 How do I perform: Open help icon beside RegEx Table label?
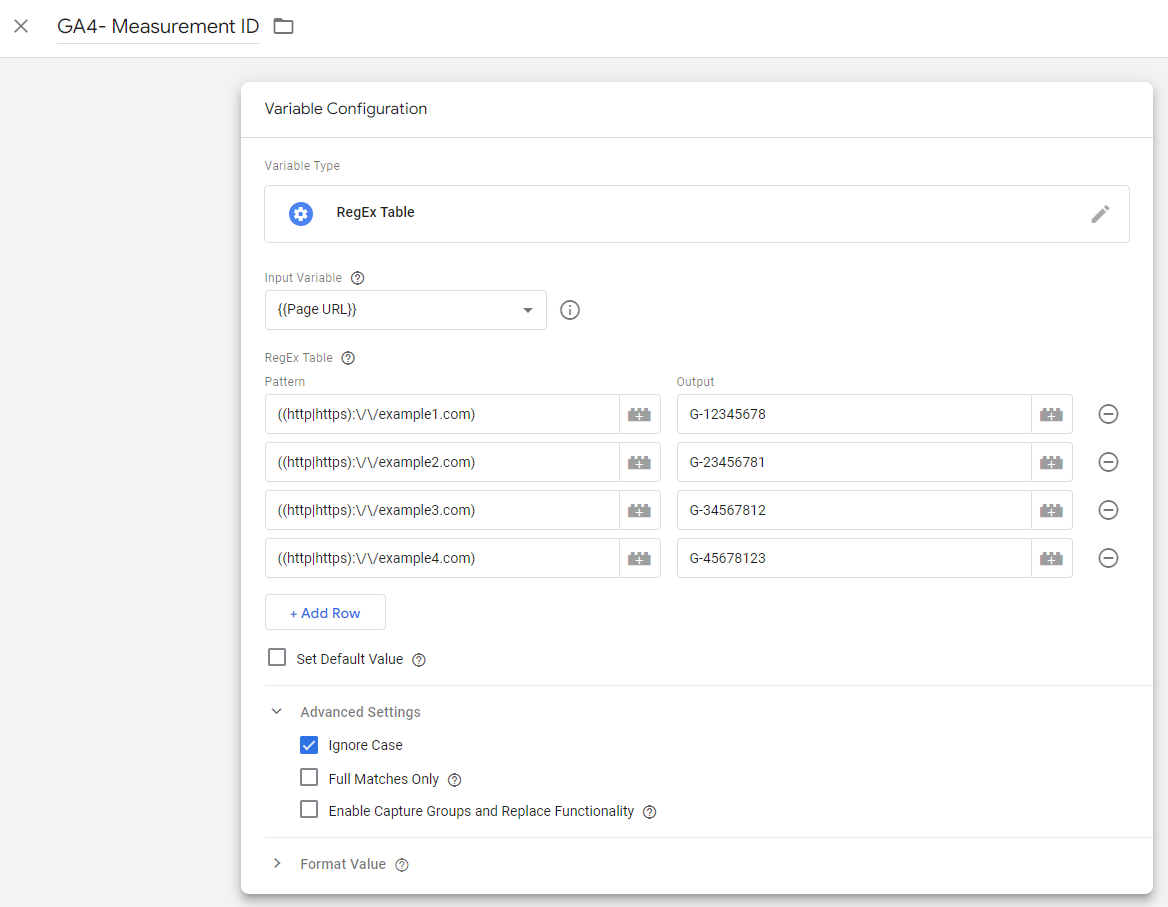coord(348,358)
